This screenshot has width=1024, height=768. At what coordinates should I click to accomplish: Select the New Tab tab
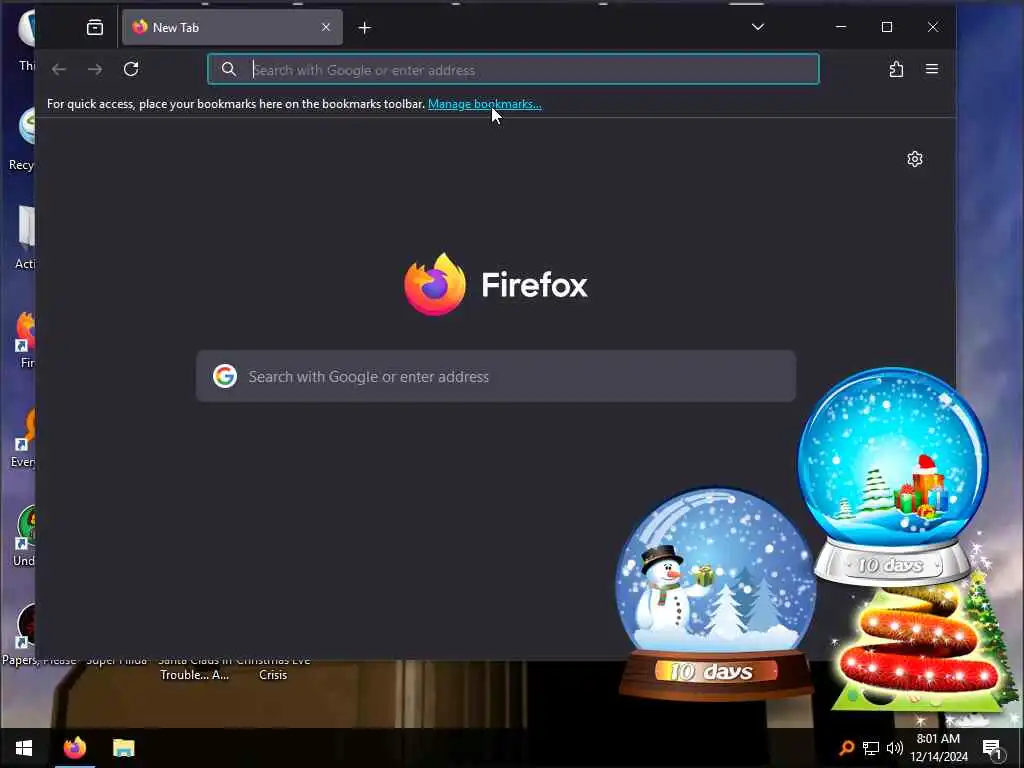tap(232, 27)
